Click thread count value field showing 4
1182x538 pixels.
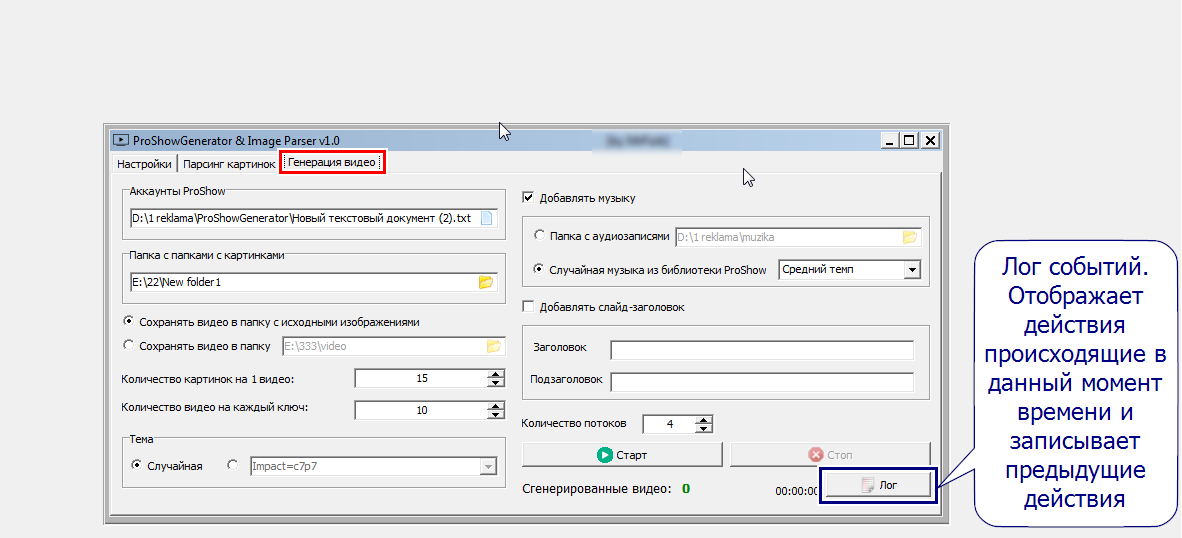(x=669, y=424)
